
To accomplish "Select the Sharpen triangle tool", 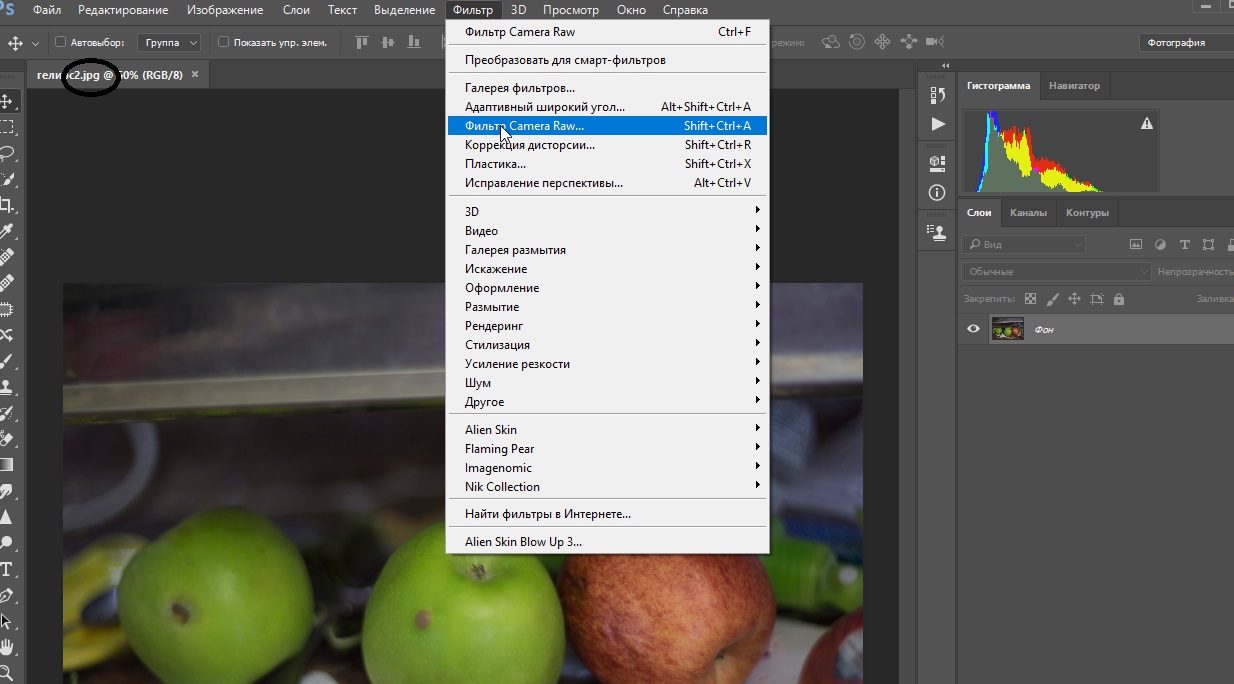I will [x=6, y=517].
